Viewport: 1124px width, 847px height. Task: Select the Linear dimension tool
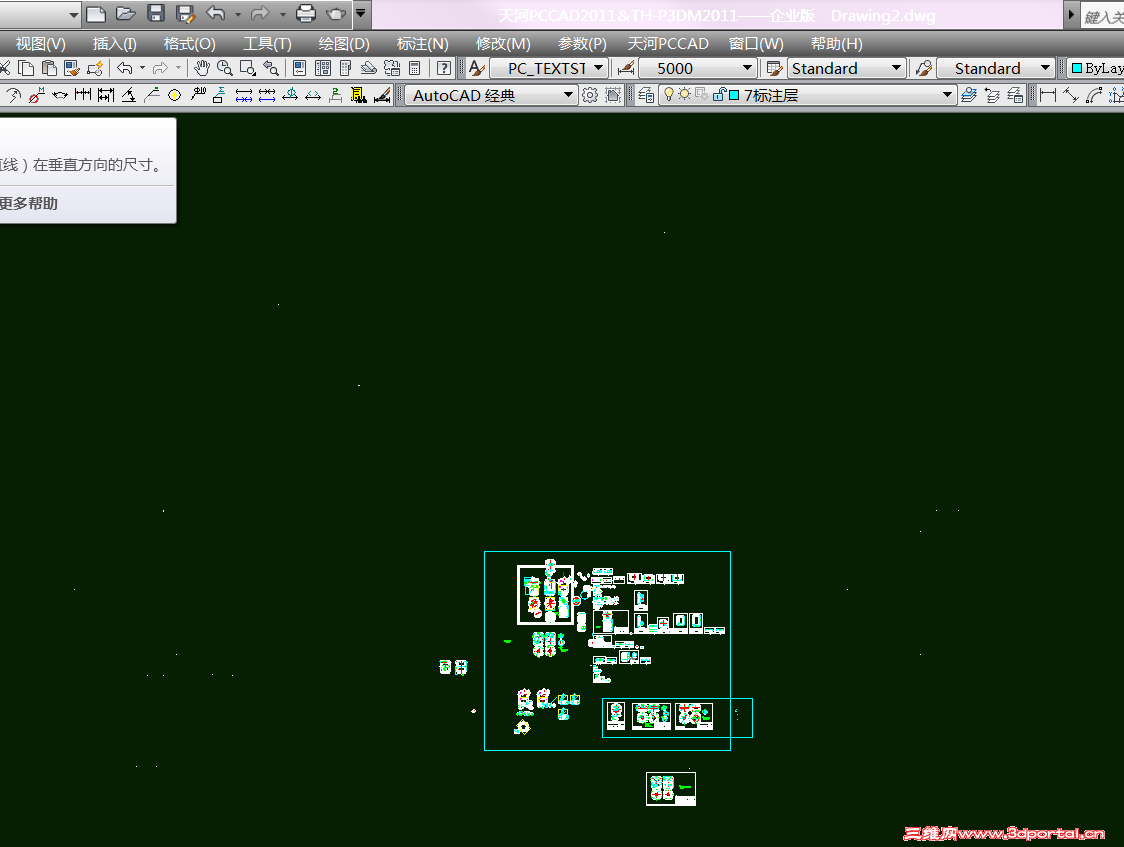[1048, 95]
